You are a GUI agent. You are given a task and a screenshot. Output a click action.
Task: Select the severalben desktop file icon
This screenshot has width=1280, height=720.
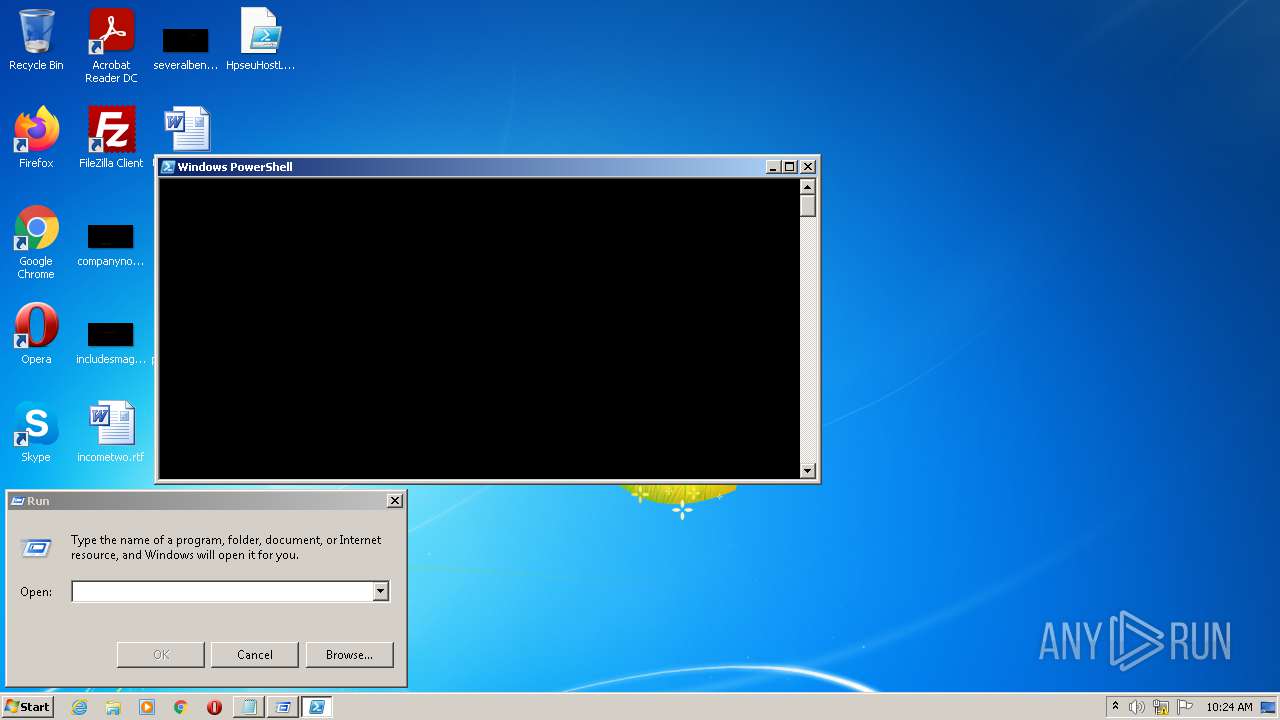click(x=185, y=46)
